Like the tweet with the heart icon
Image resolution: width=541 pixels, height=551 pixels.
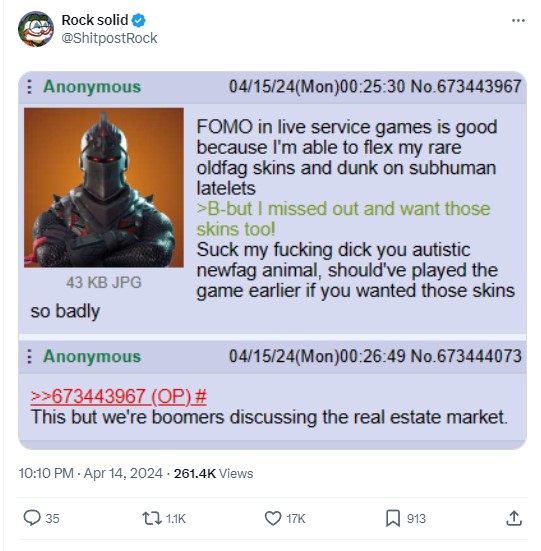click(x=273, y=518)
